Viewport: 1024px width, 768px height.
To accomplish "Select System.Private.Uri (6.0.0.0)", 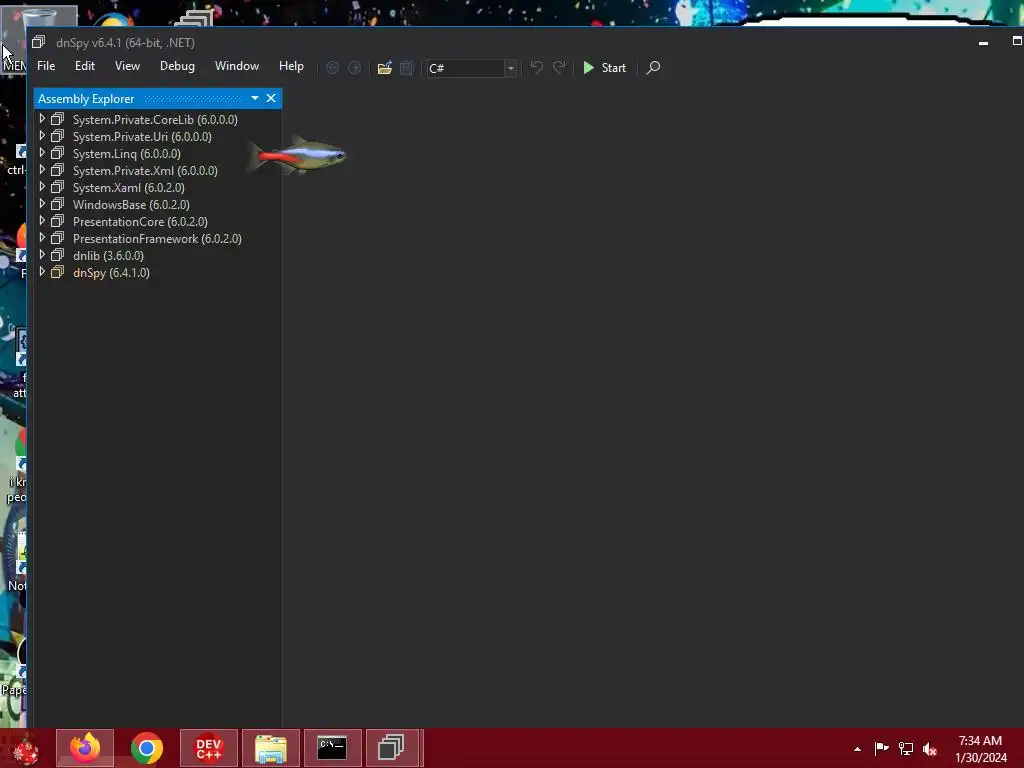I will coord(142,136).
